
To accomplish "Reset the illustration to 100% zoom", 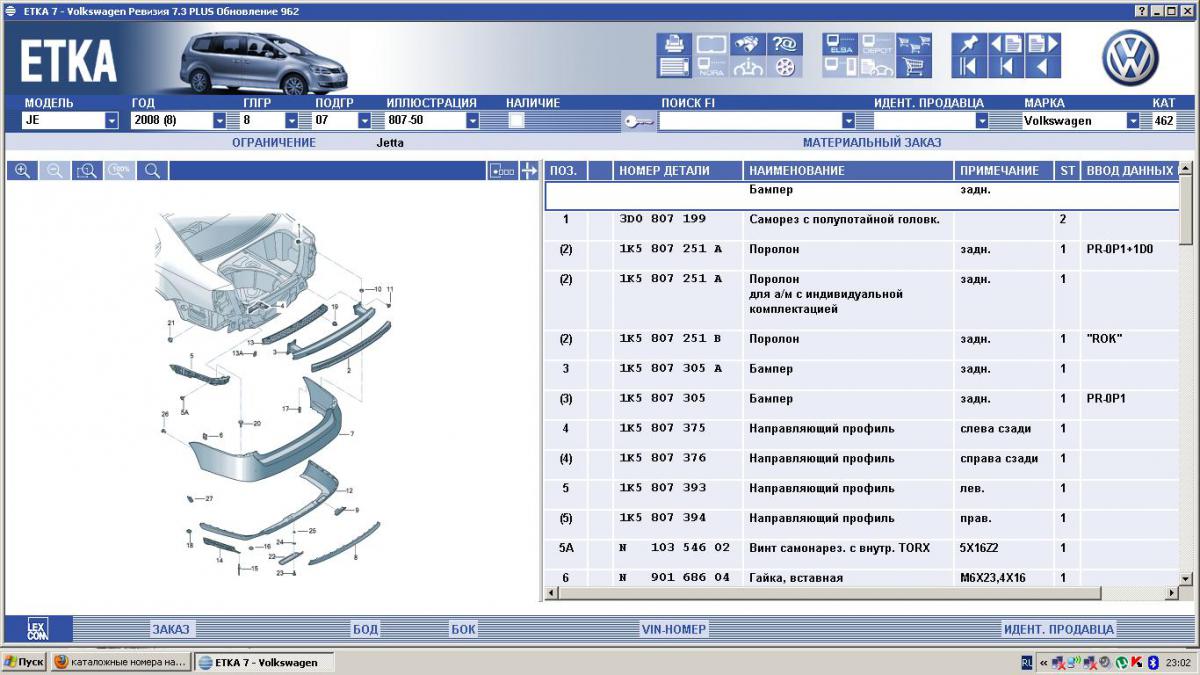I will [120, 171].
